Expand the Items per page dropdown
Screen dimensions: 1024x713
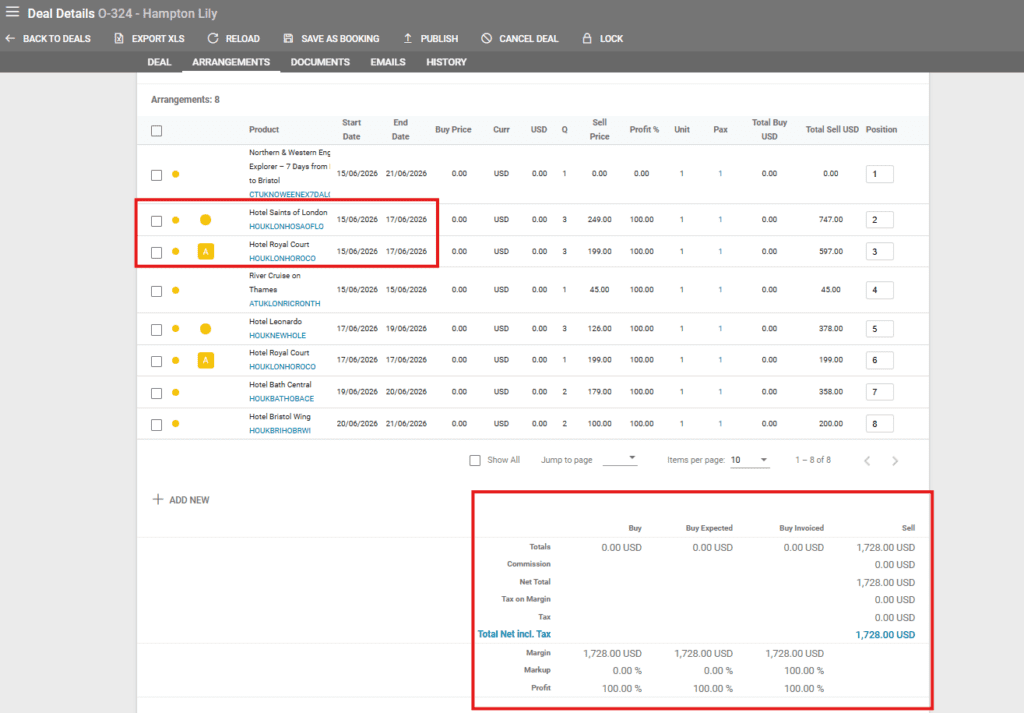click(x=750, y=460)
